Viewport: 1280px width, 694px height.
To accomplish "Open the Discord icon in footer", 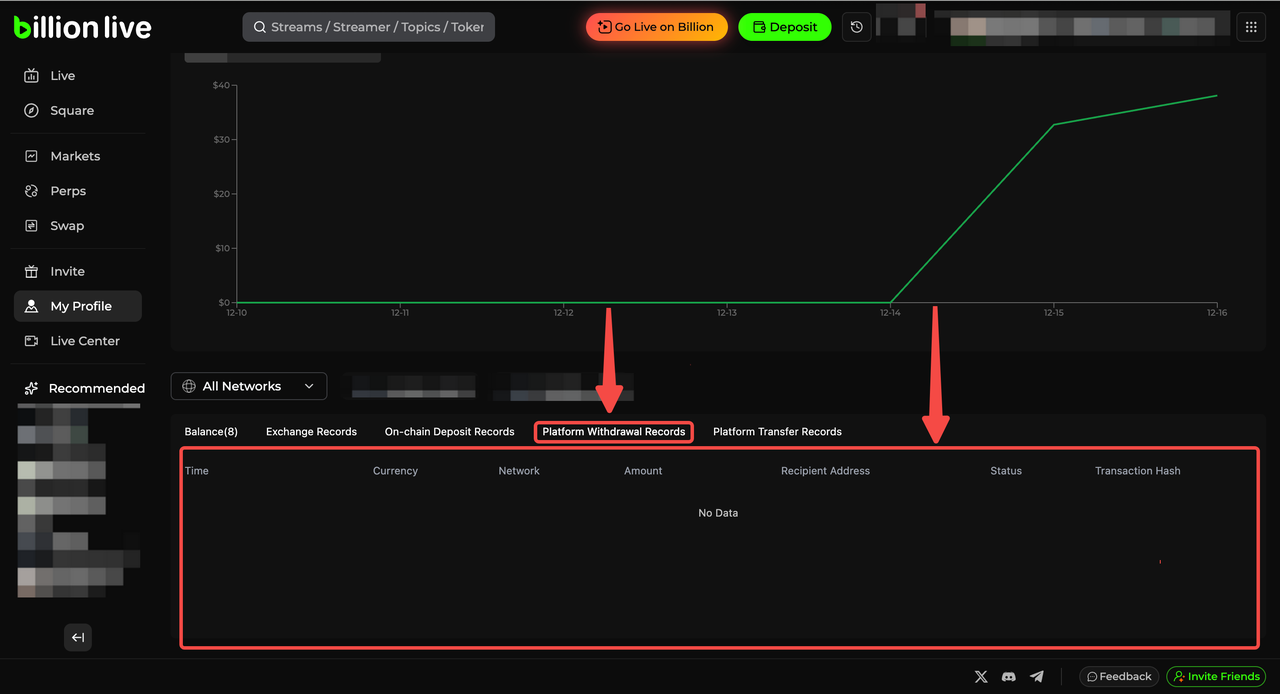I will click(x=1009, y=677).
